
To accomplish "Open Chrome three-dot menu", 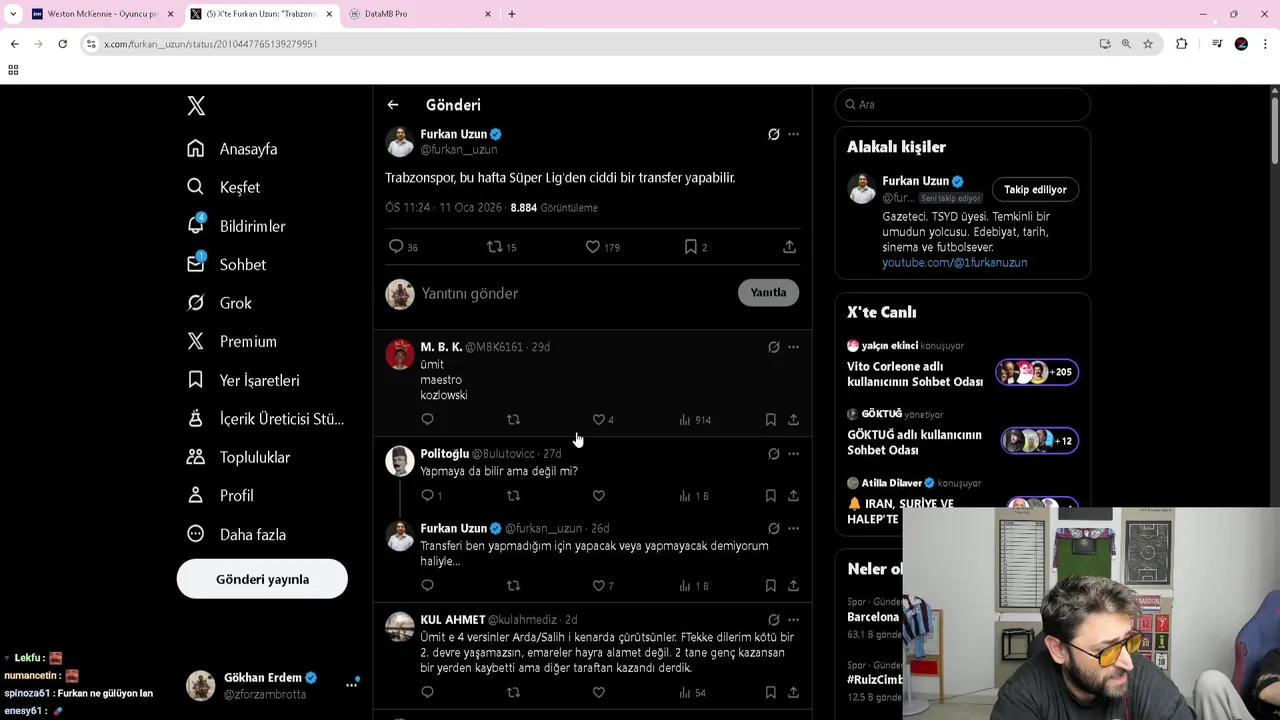I will (1265, 44).
